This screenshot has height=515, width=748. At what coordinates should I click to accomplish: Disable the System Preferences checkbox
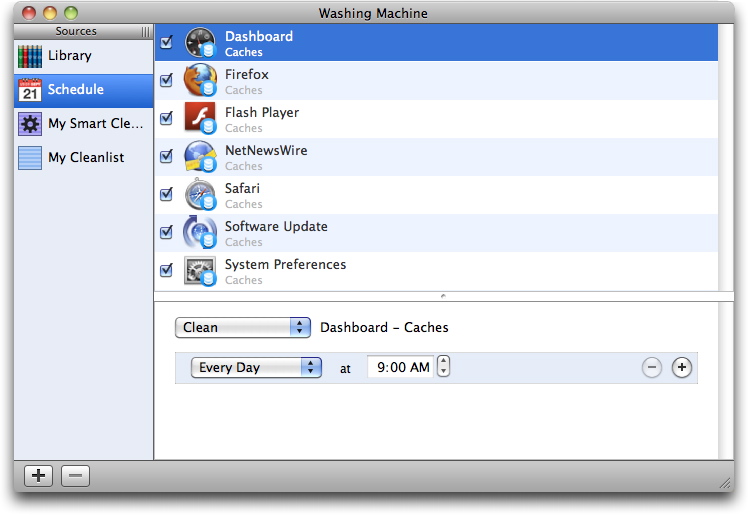pyautogui.click(x=166, y=270)
